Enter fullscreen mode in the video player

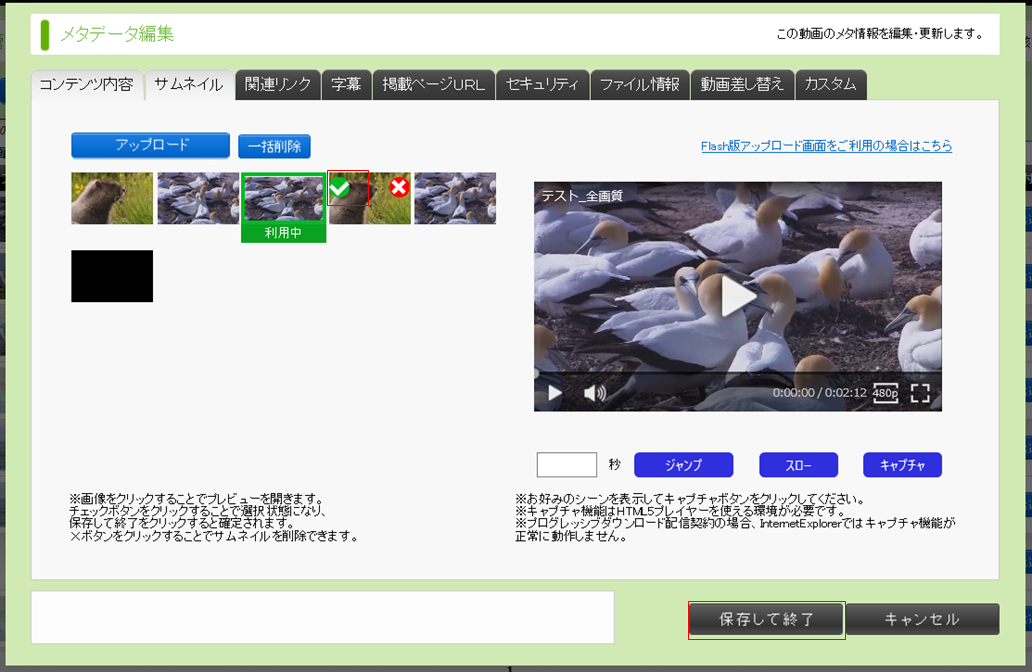click(x=920, y=393)
